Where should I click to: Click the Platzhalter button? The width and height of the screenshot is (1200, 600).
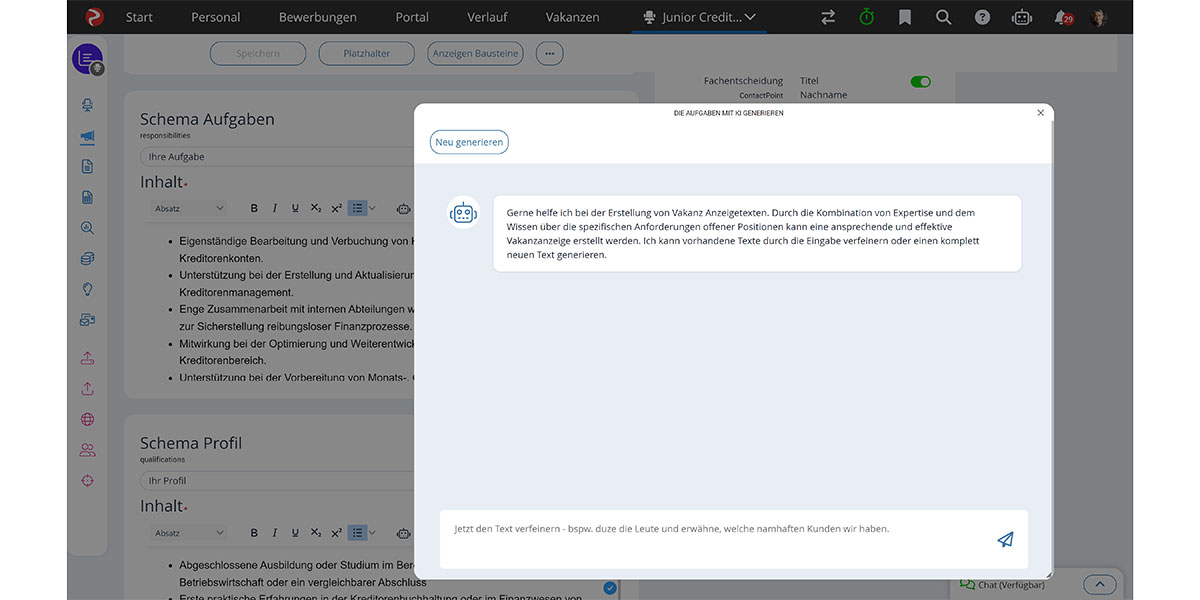pyautogui.click(x=366, y=53)
